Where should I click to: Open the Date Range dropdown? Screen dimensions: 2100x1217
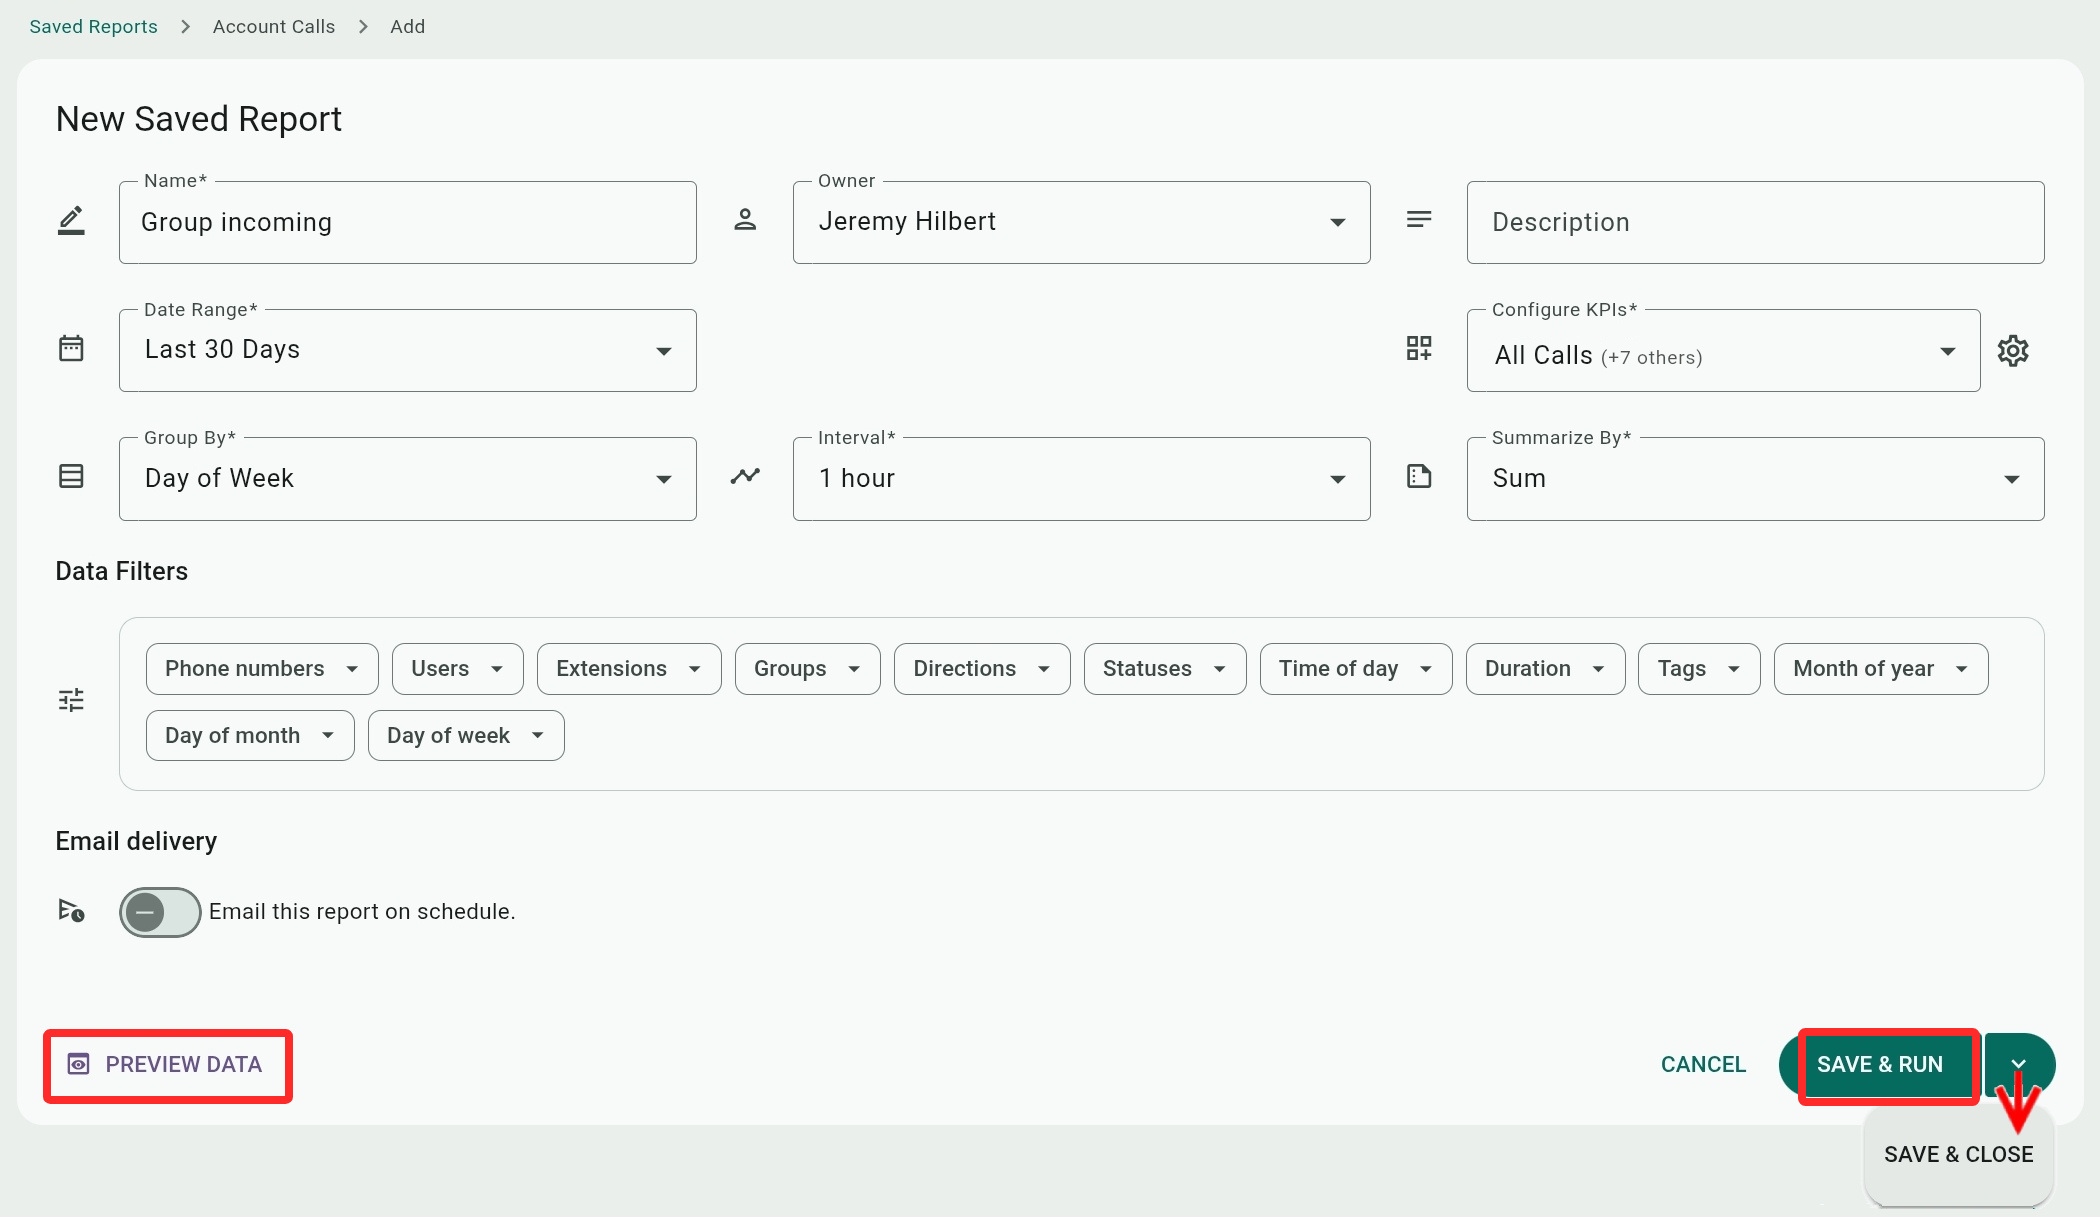coord(407,350)
